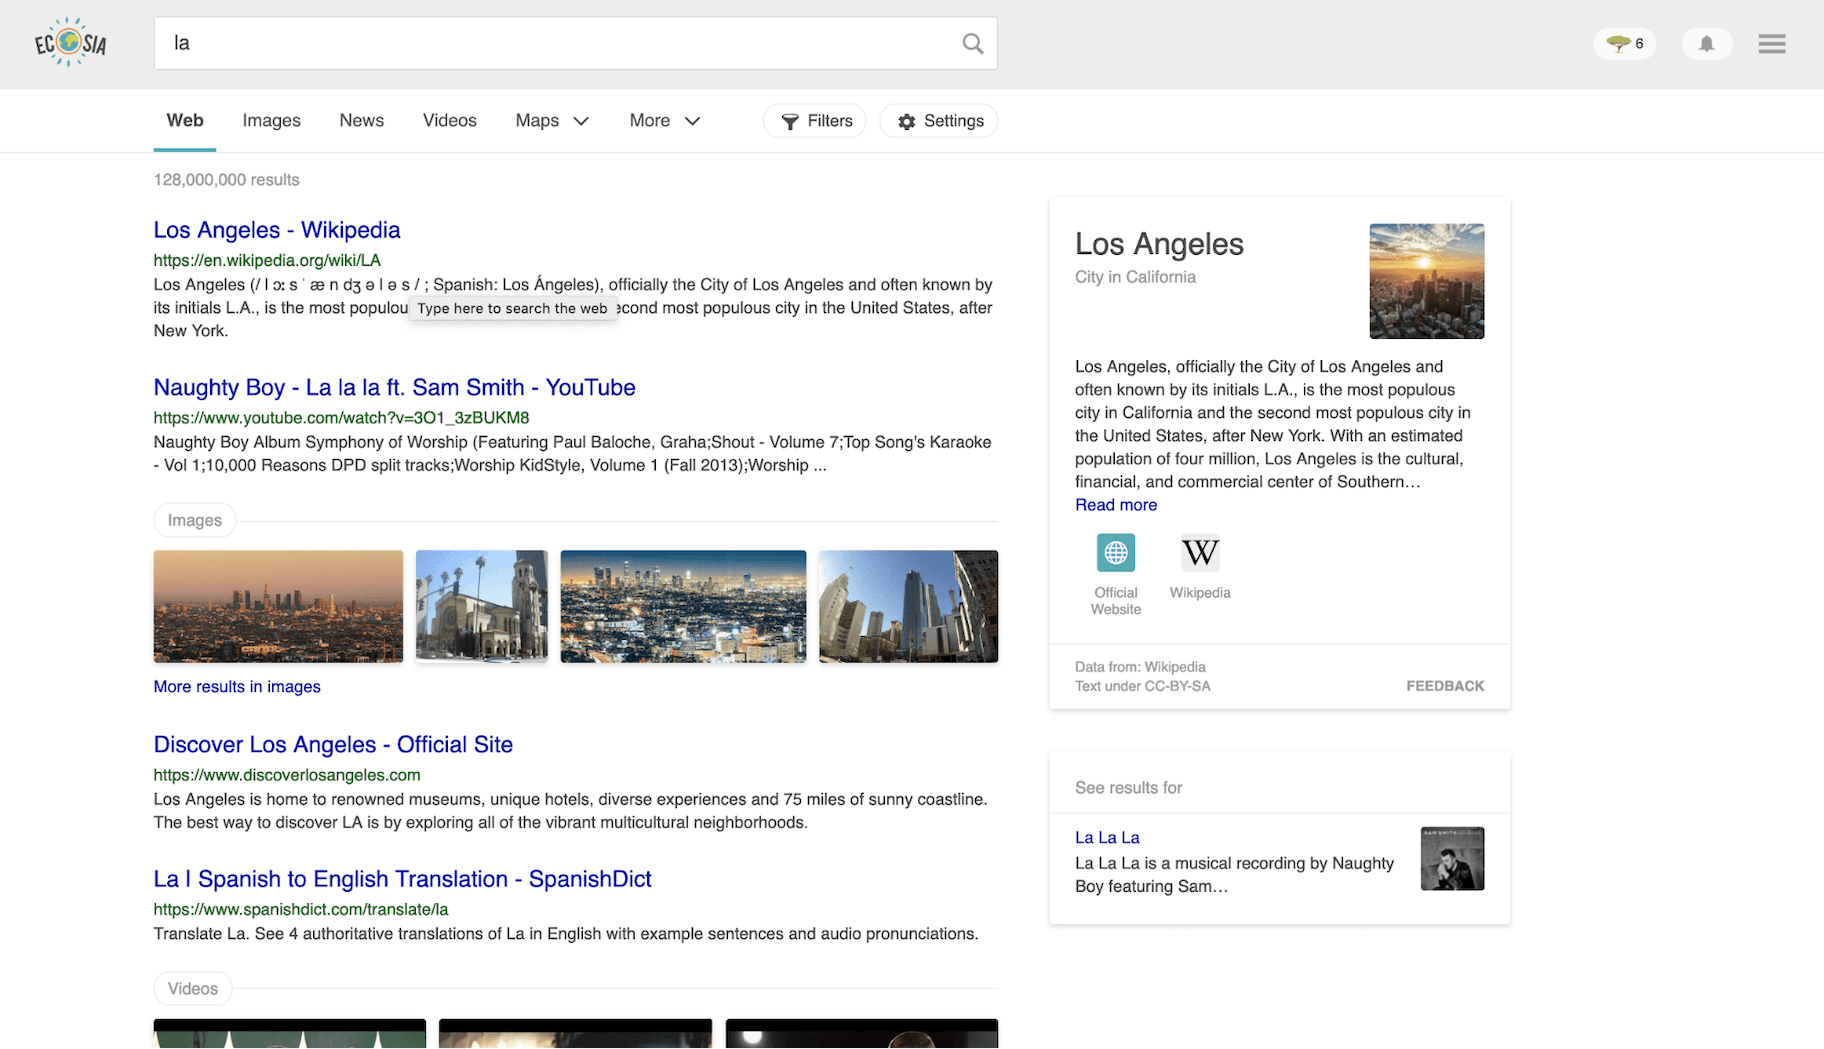
Task: Open the Los Angeles Wikipedia result
Action: point(277,230)
